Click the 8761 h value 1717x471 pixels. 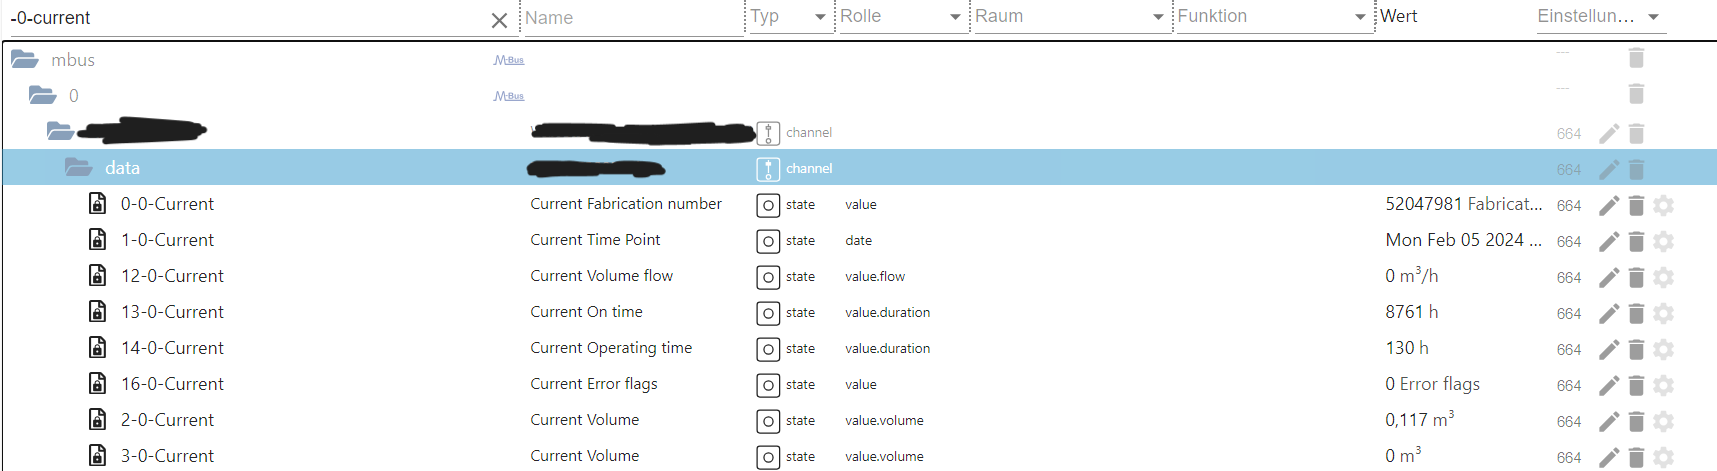click(x=1412, y=312)
